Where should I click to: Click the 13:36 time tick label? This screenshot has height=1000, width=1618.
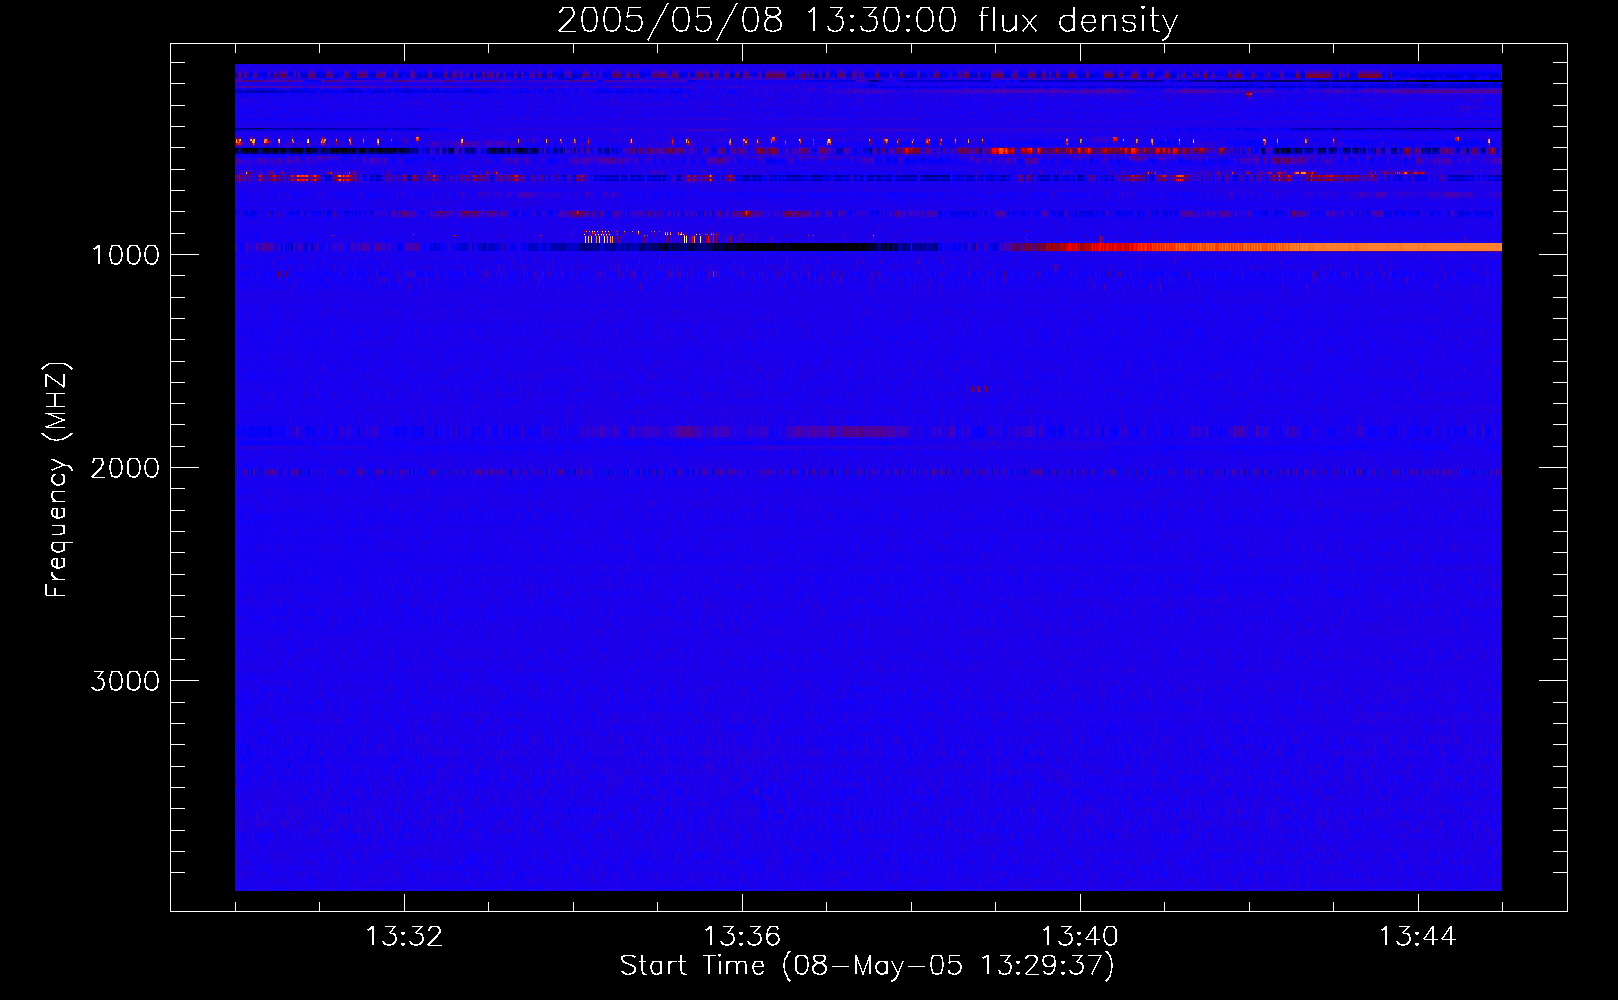pos(742,937)
